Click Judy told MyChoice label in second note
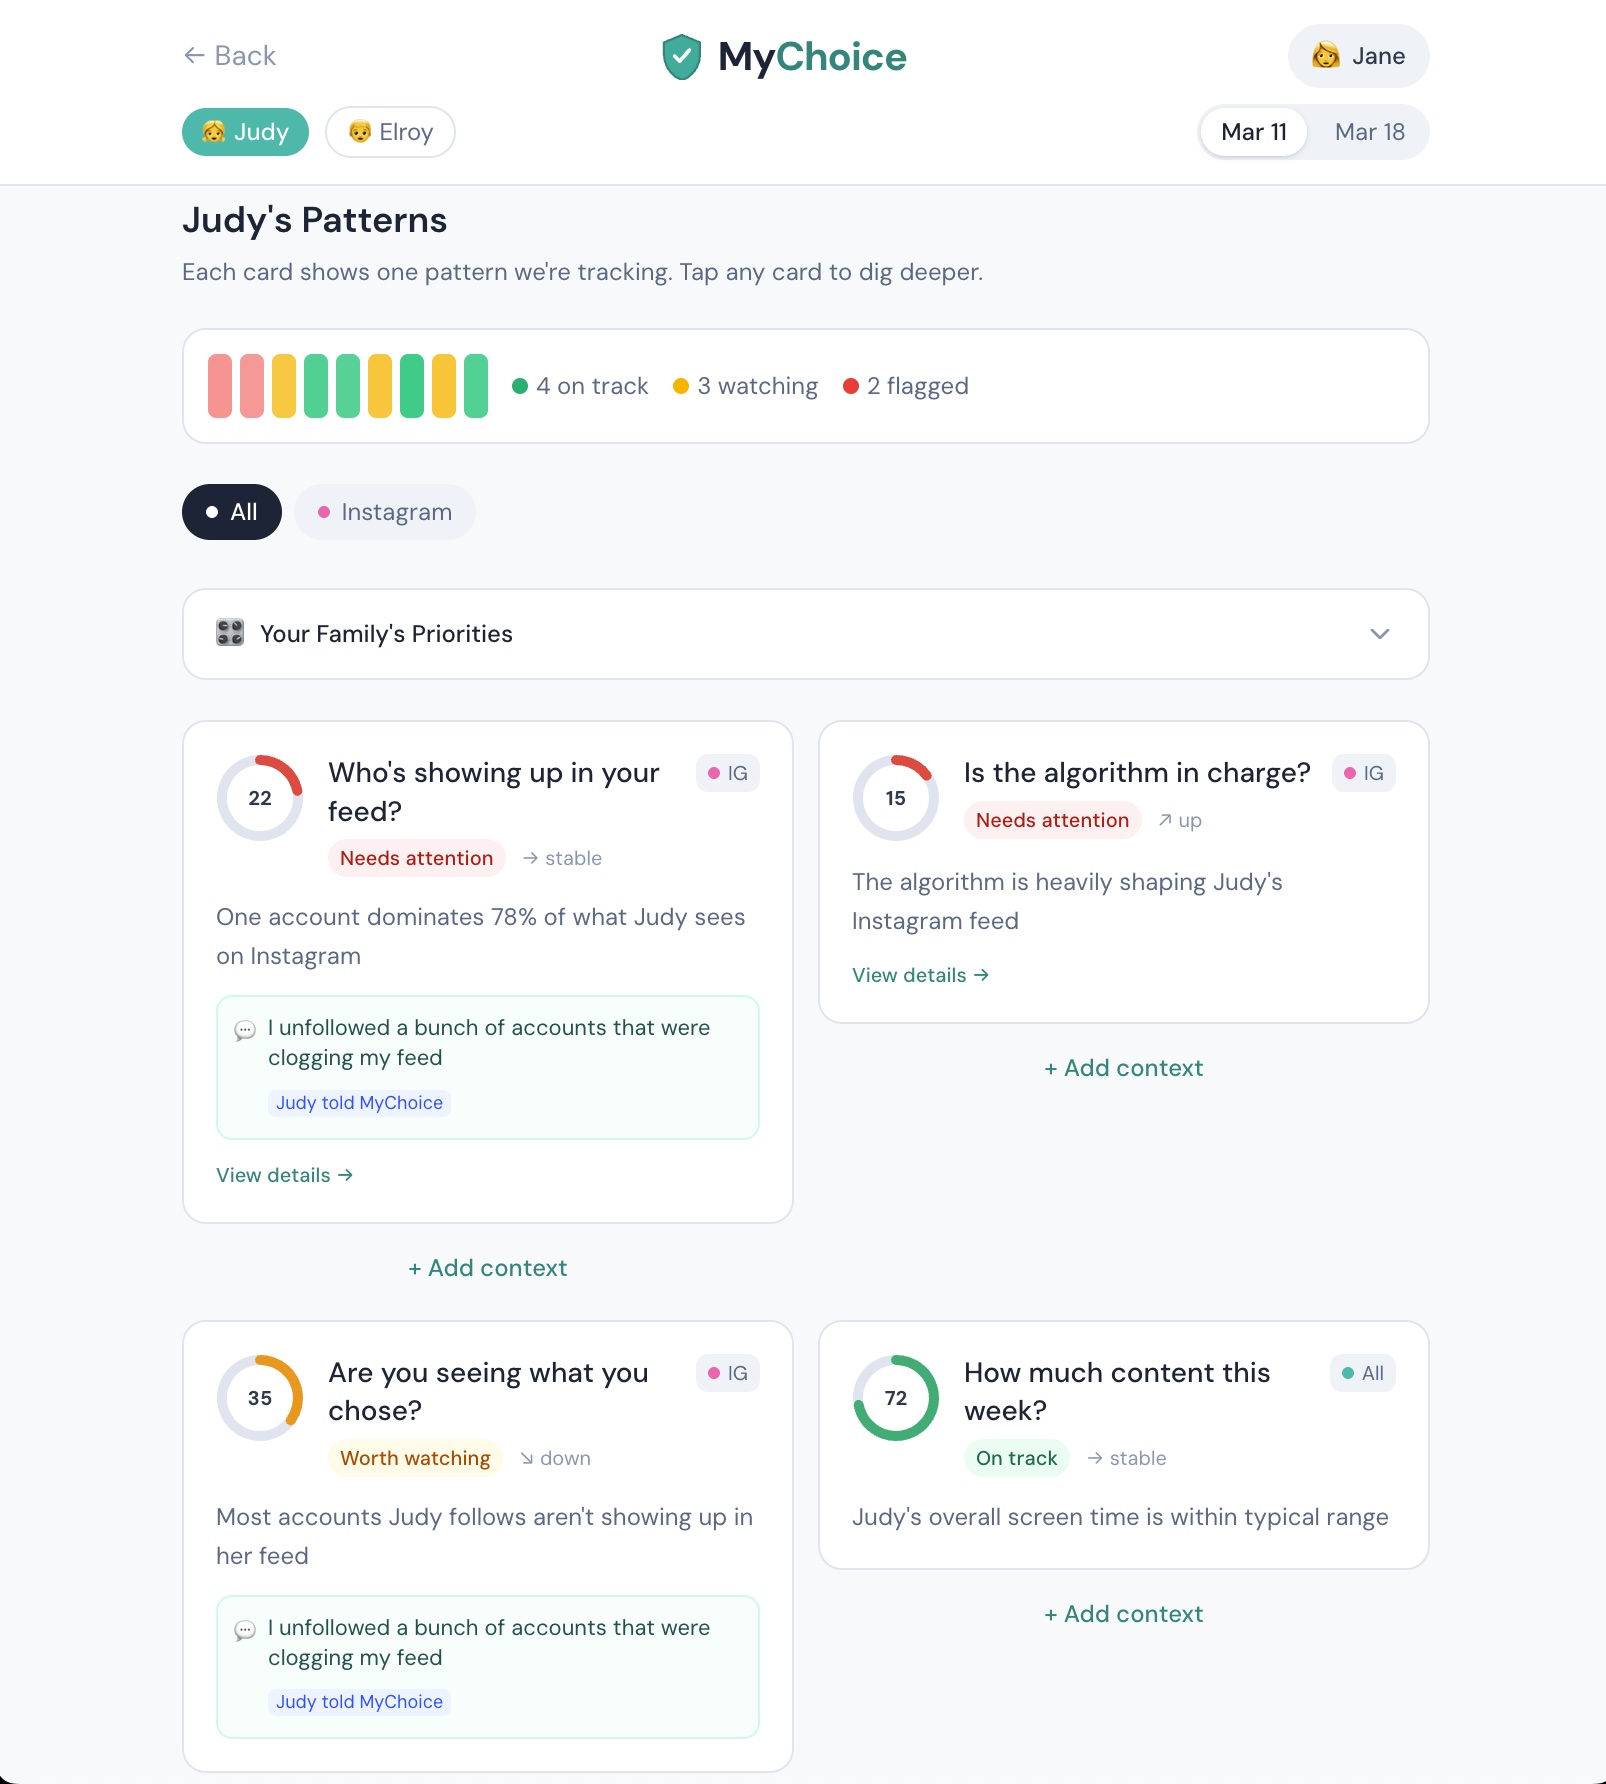Image resolution: width=1606 pixels, height=1784 pixels. click(359, 1701)
